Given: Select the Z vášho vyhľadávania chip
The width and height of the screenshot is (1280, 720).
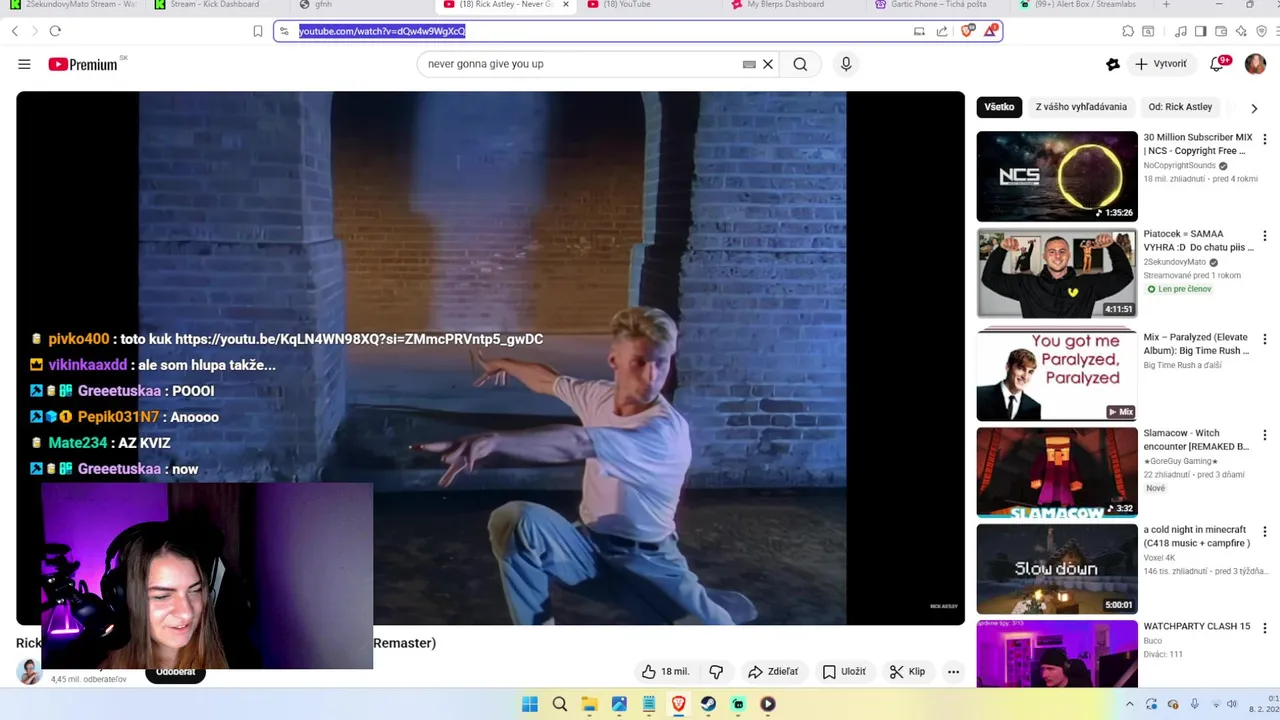Looking at the screenshot, I should [1081, 107].
